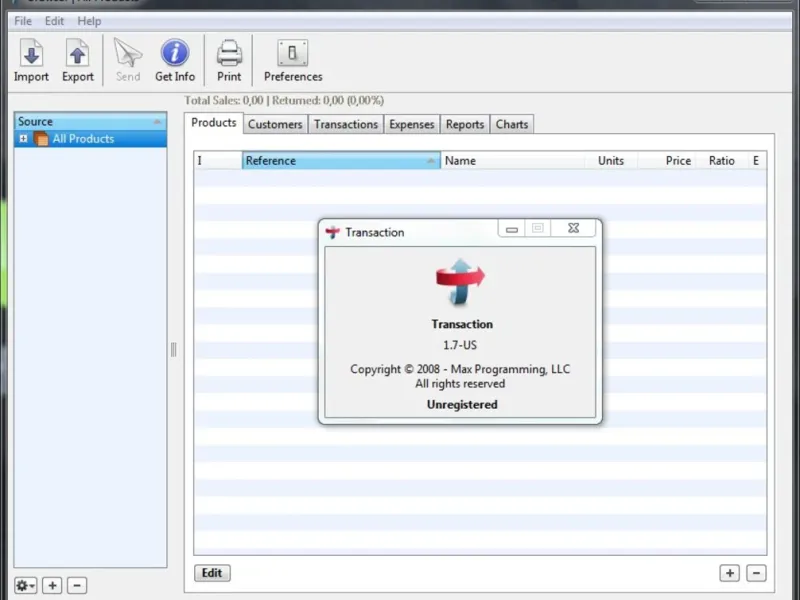The image size is (800, 600).
Task: Click the Ratio column header
Action: (x=721, y=161)
